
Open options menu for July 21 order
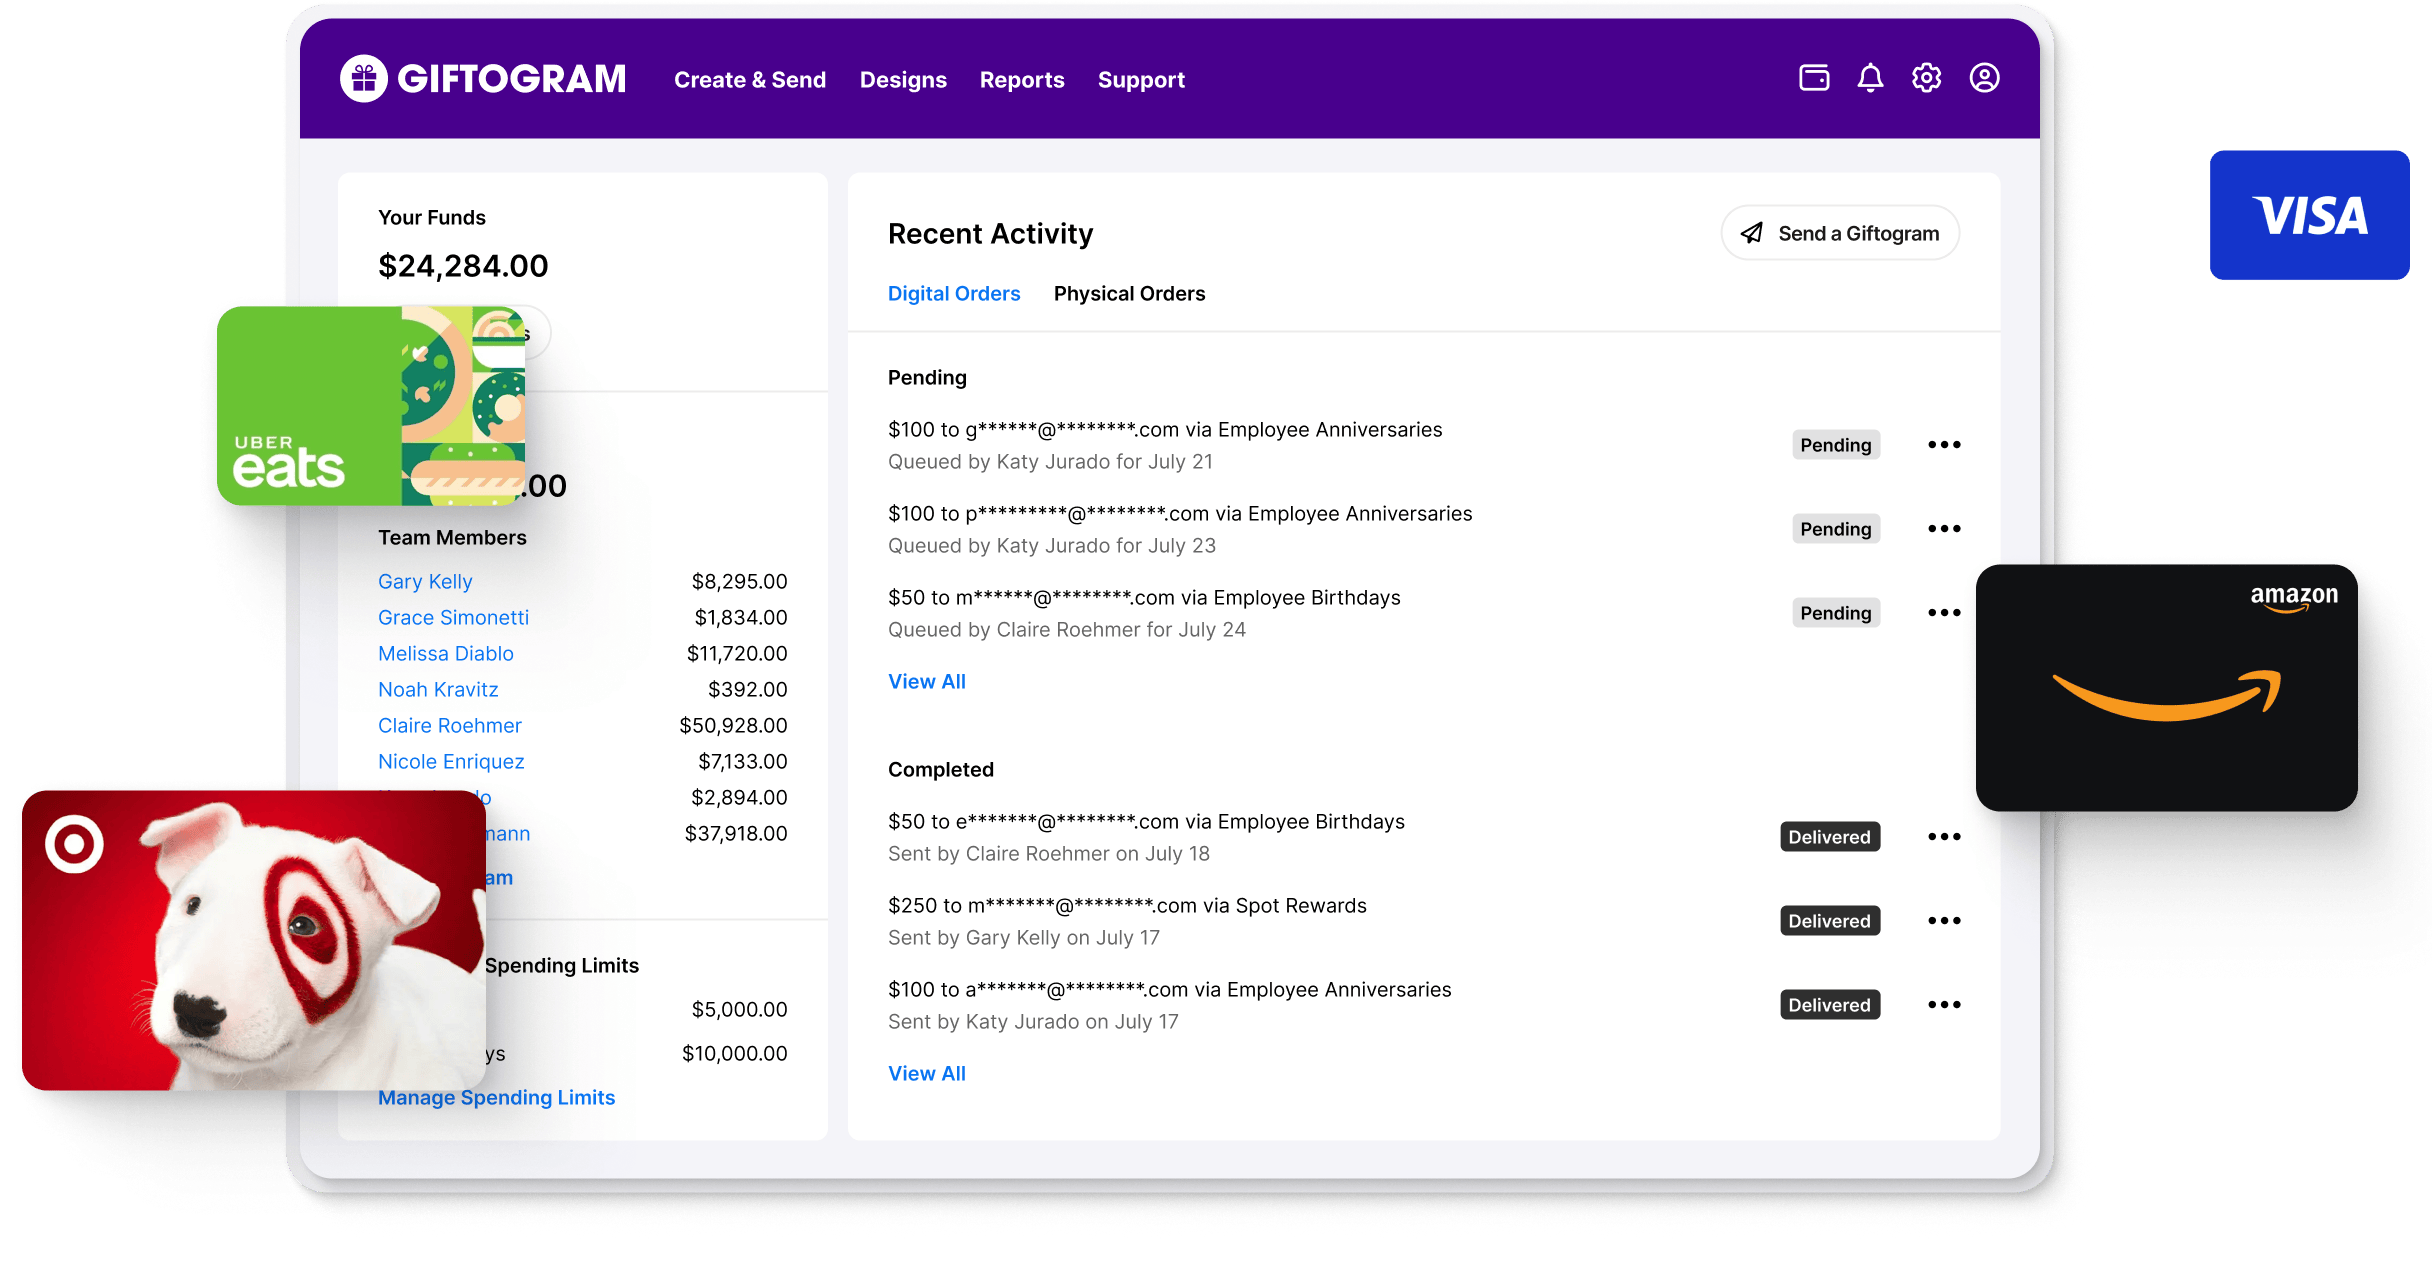point(1944,445)
